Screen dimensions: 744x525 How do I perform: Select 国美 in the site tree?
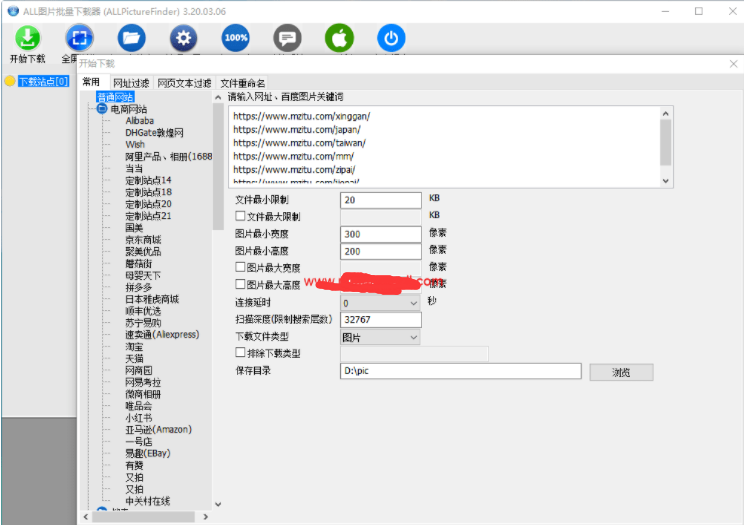(134, 228)
